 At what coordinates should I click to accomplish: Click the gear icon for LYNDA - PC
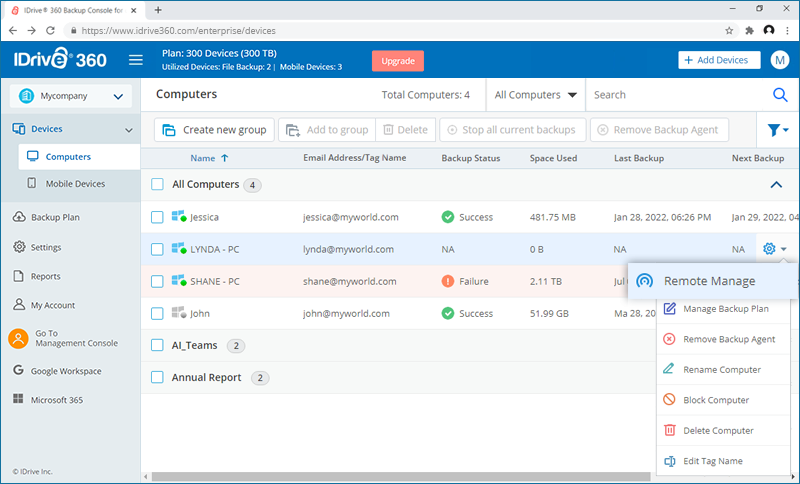click(x=769, y=249)
